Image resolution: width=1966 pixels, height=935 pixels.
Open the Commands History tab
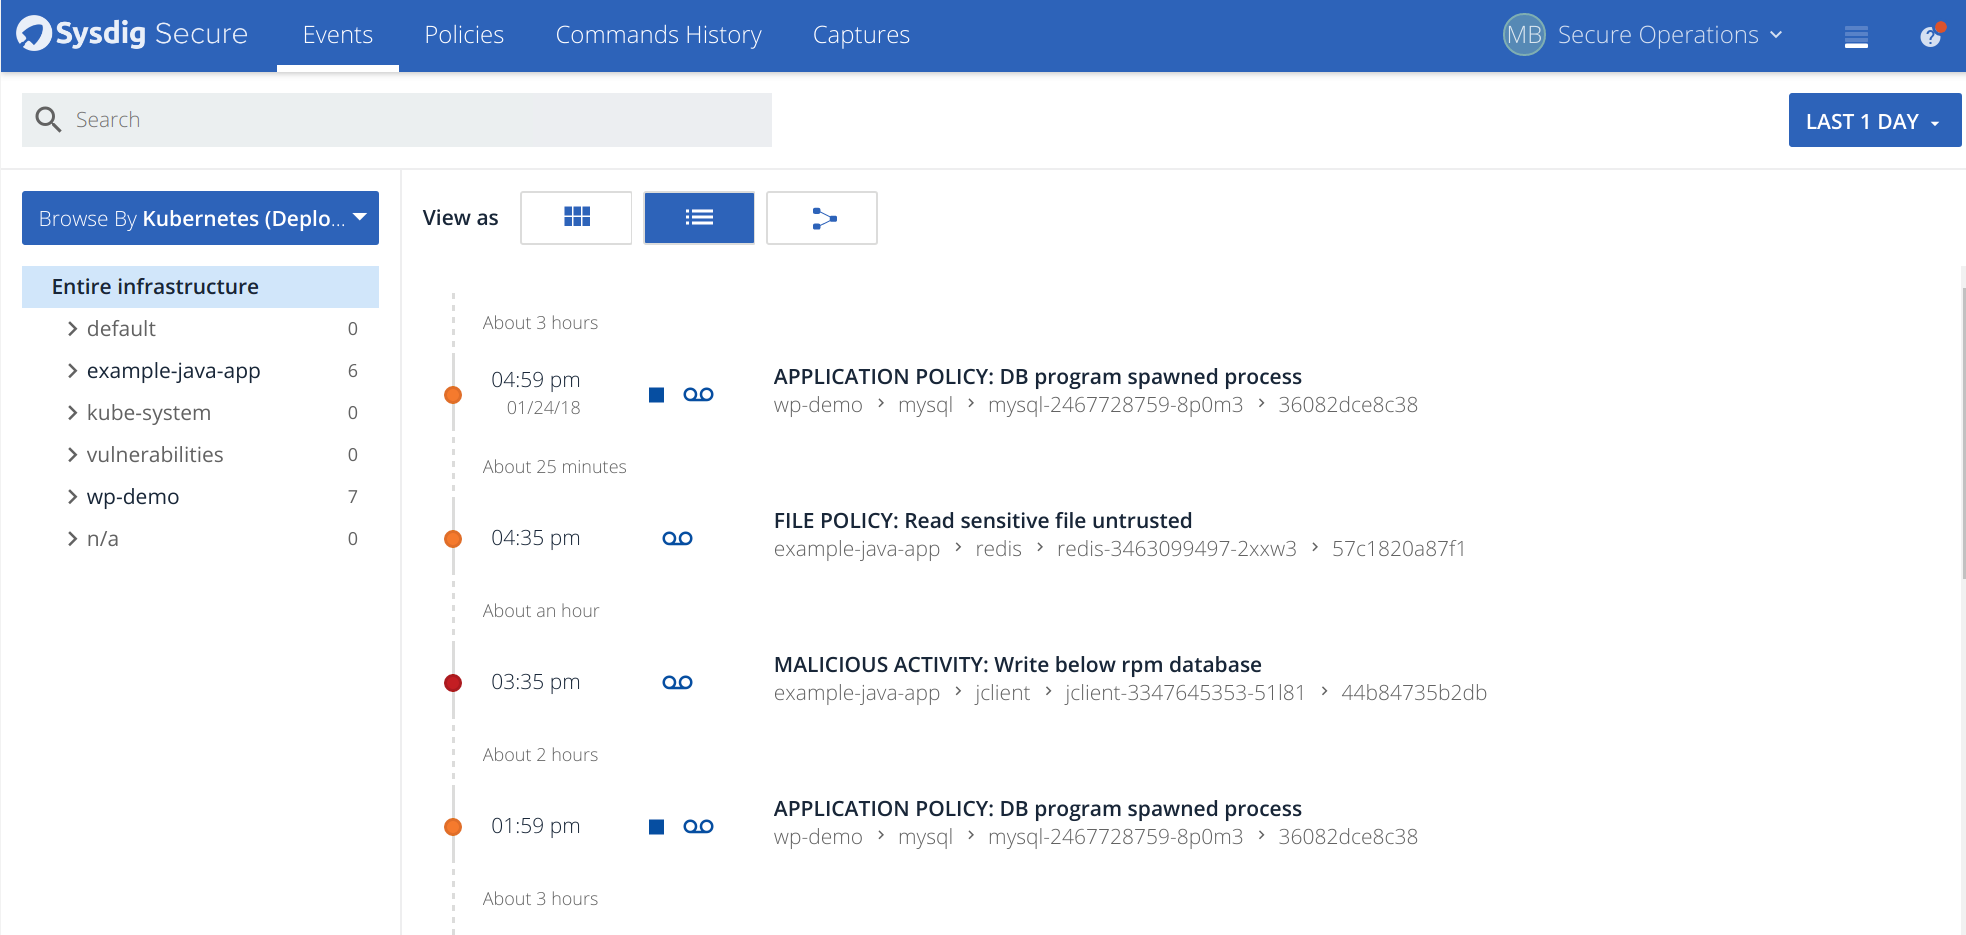(658, 35)
